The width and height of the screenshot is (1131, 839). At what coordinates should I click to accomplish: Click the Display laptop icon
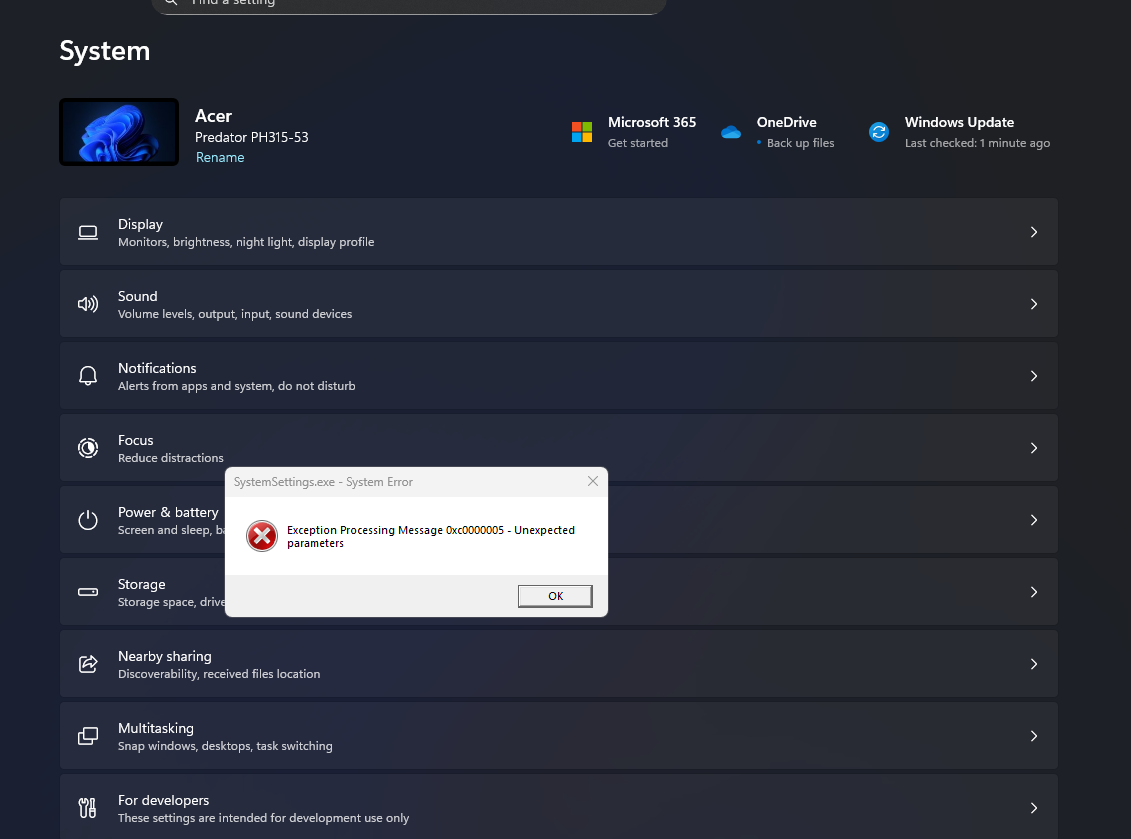[88, 232]
